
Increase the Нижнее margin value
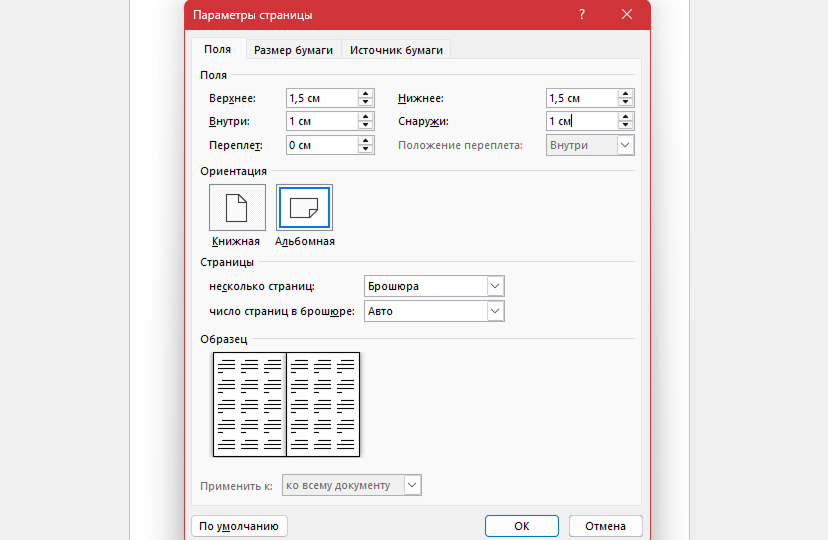625,93
